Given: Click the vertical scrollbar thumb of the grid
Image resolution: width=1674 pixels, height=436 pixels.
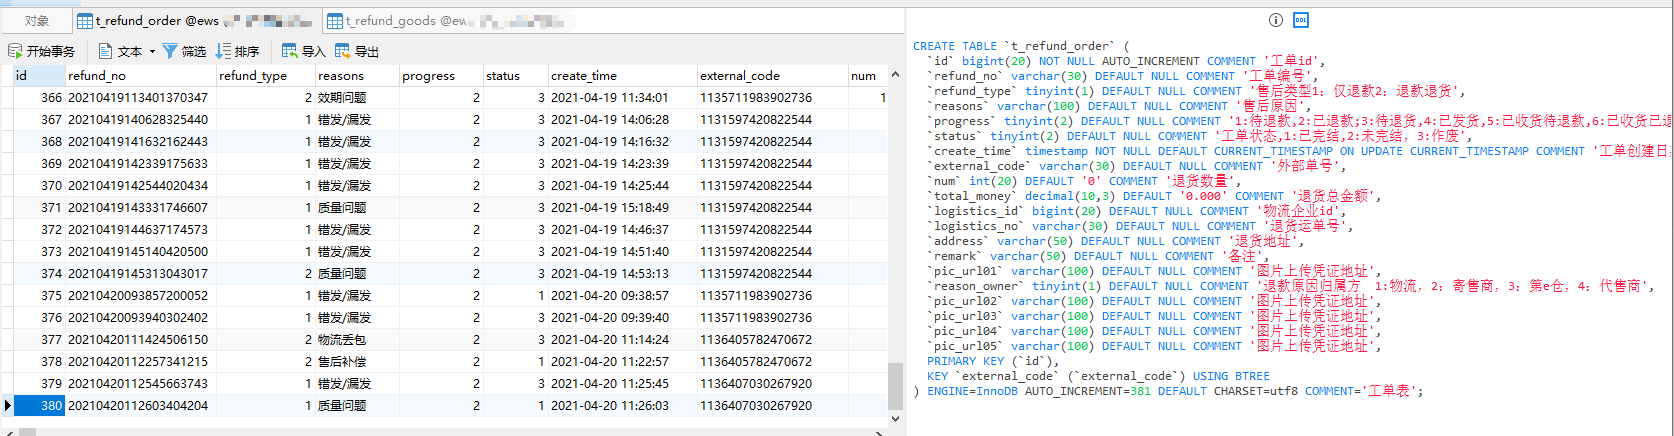Looking at the screenshot, I should click(895, 386).
